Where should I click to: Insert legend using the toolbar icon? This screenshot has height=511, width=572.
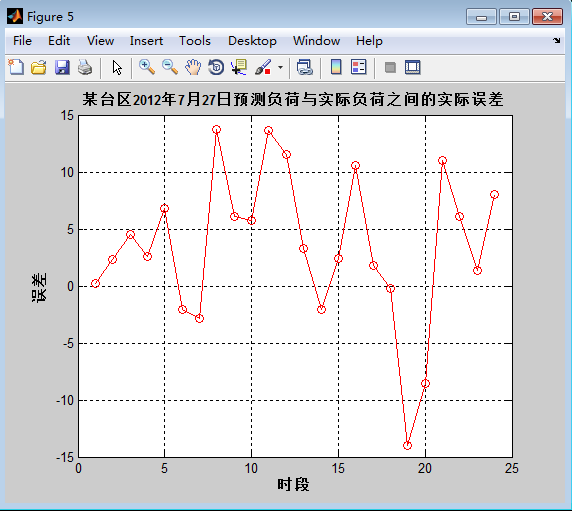pos(359,67)
